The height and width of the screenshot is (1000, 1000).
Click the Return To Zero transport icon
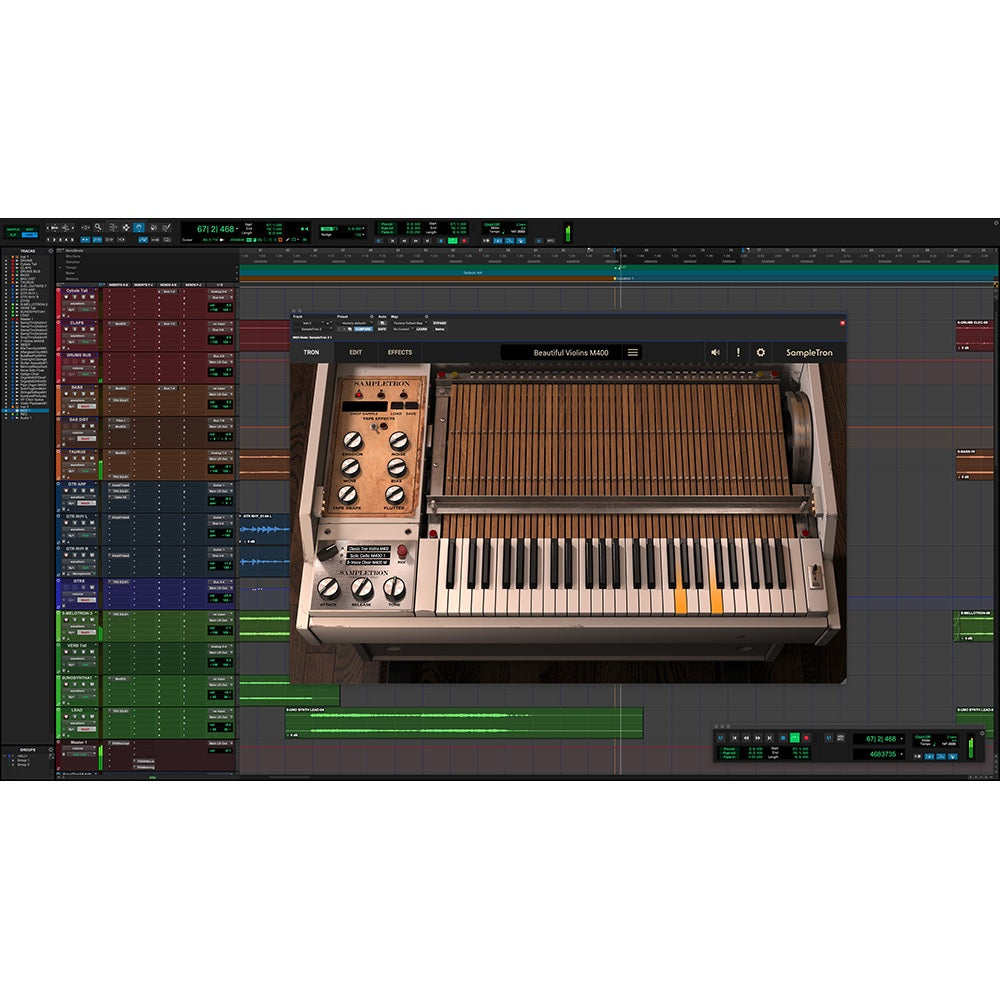pos(734,737)
